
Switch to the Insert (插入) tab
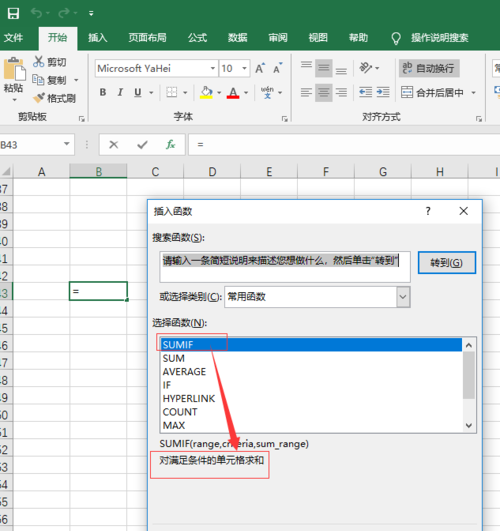pos(98,38)
